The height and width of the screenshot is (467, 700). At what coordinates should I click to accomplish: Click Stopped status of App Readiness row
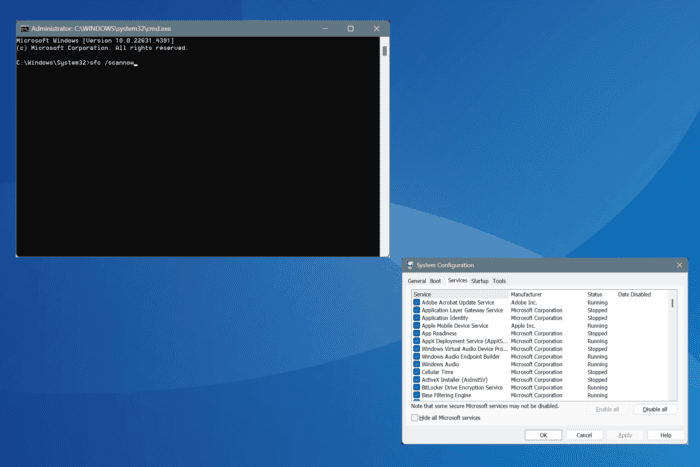pos(597,334)
